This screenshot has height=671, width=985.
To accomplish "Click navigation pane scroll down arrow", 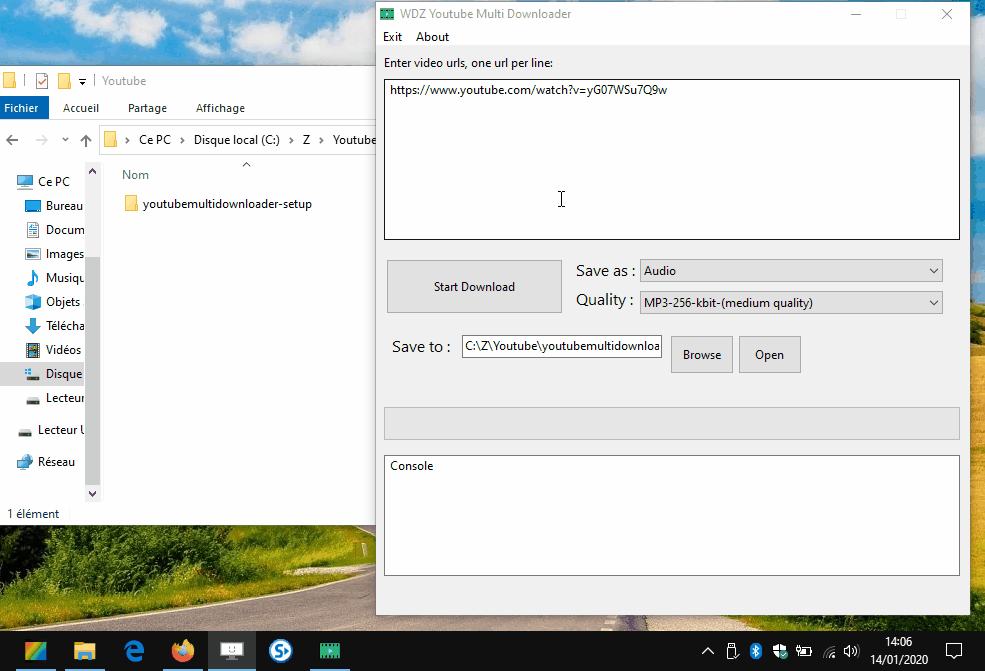I will [x=92, y=494].
